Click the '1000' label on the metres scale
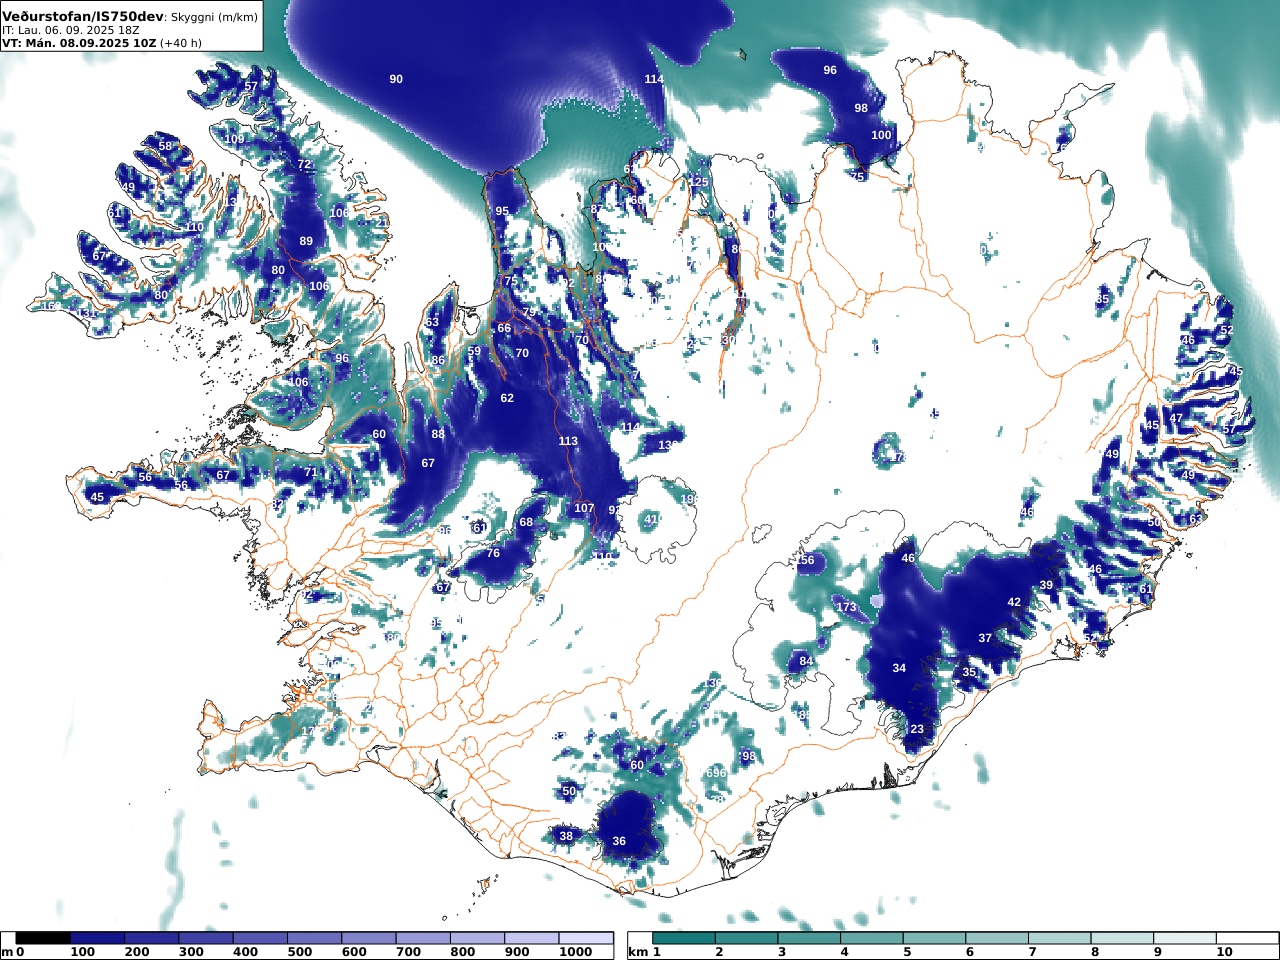 [x=575, y=952]
